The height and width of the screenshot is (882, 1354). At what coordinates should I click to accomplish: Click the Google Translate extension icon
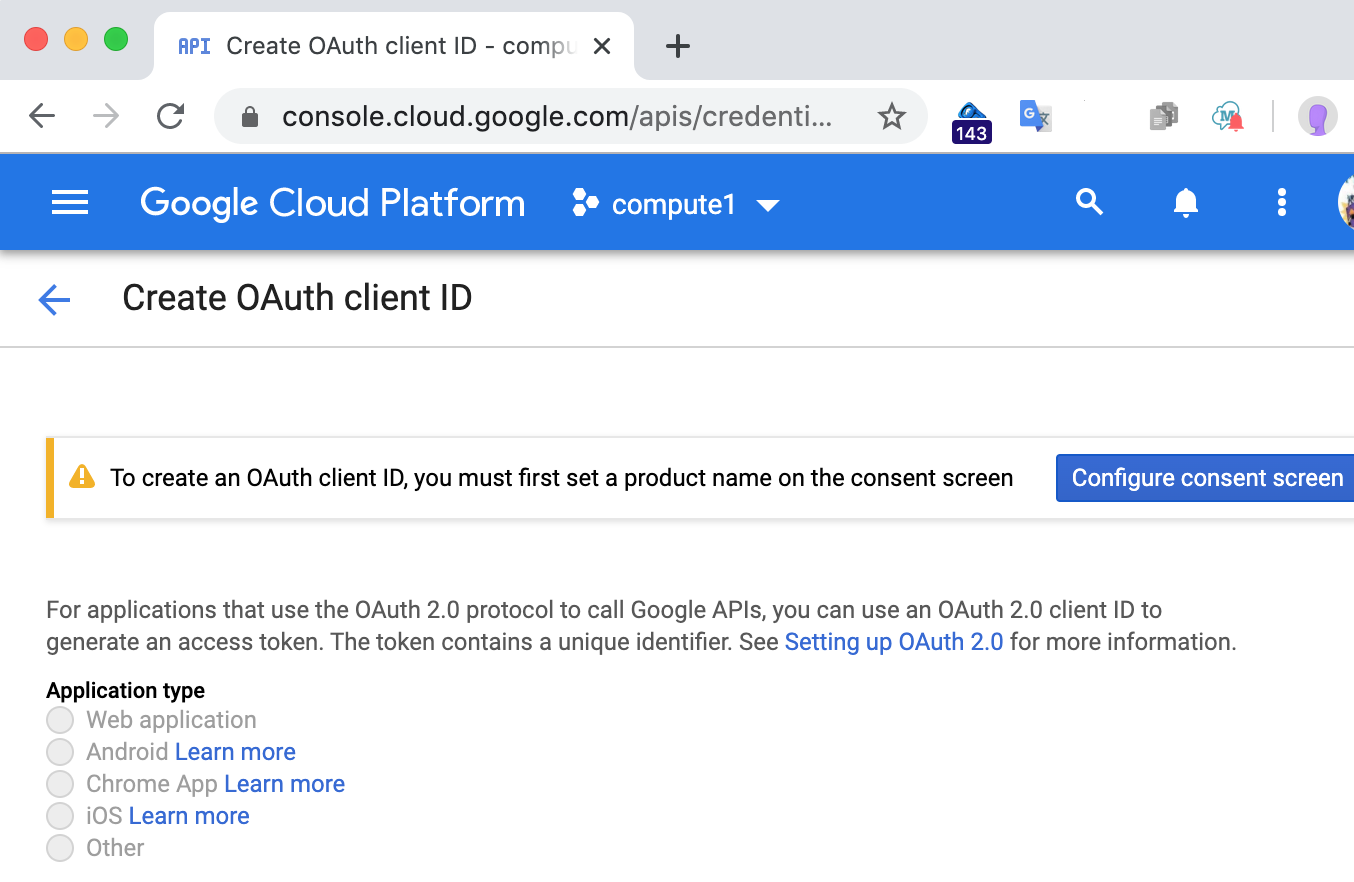(x=1035, y=117)
